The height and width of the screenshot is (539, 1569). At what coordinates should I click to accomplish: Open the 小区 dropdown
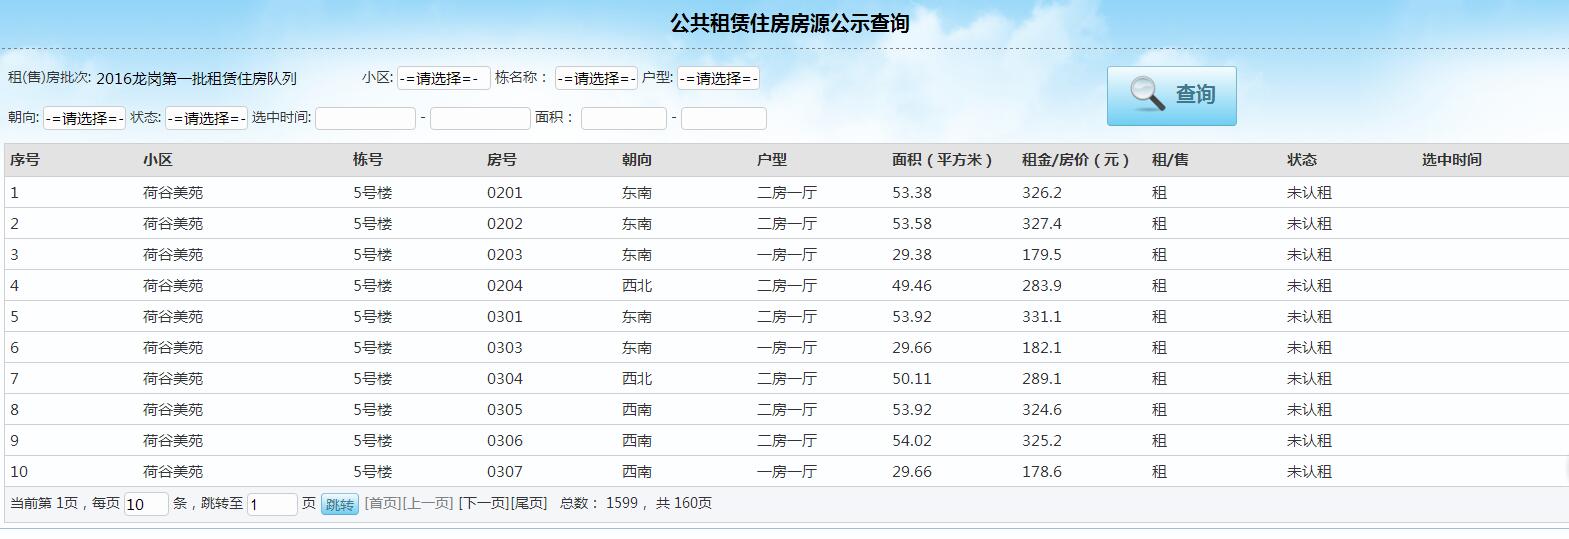click(443, 78)
